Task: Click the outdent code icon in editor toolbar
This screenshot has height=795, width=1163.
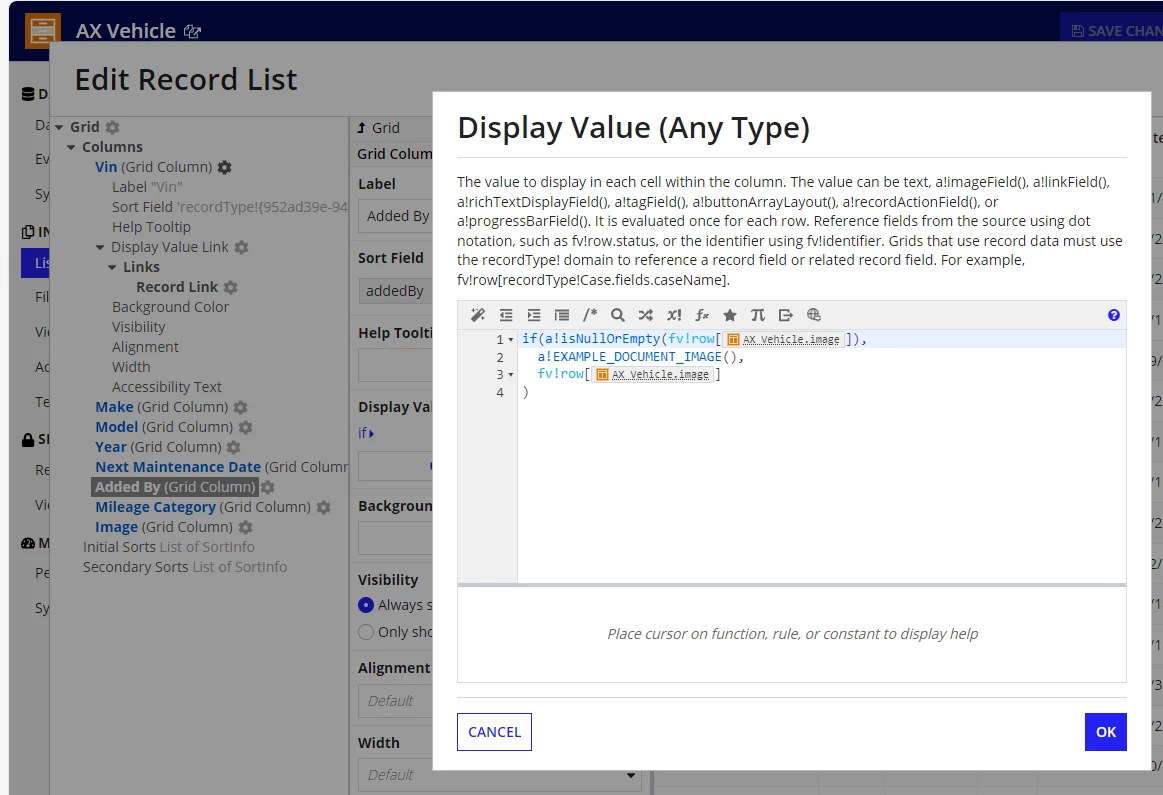Action: click(x=506, y=315)
